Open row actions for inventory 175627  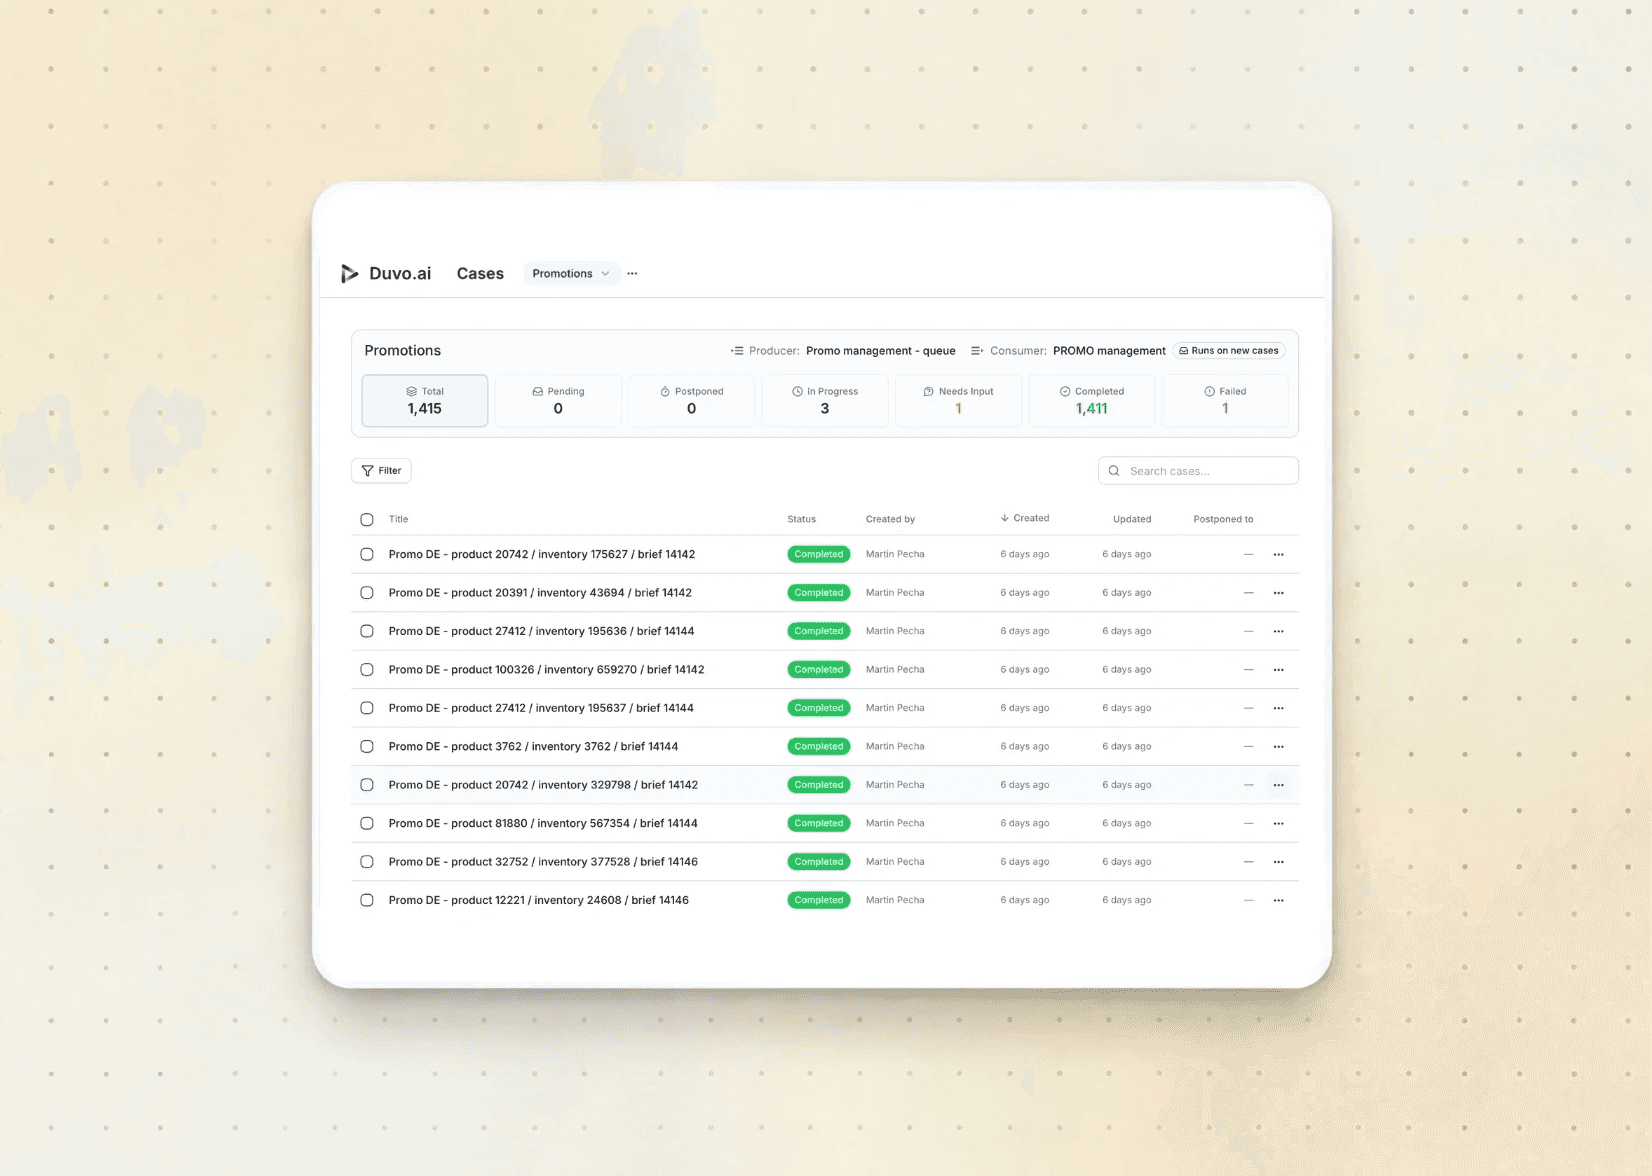tap(1278, 554)
